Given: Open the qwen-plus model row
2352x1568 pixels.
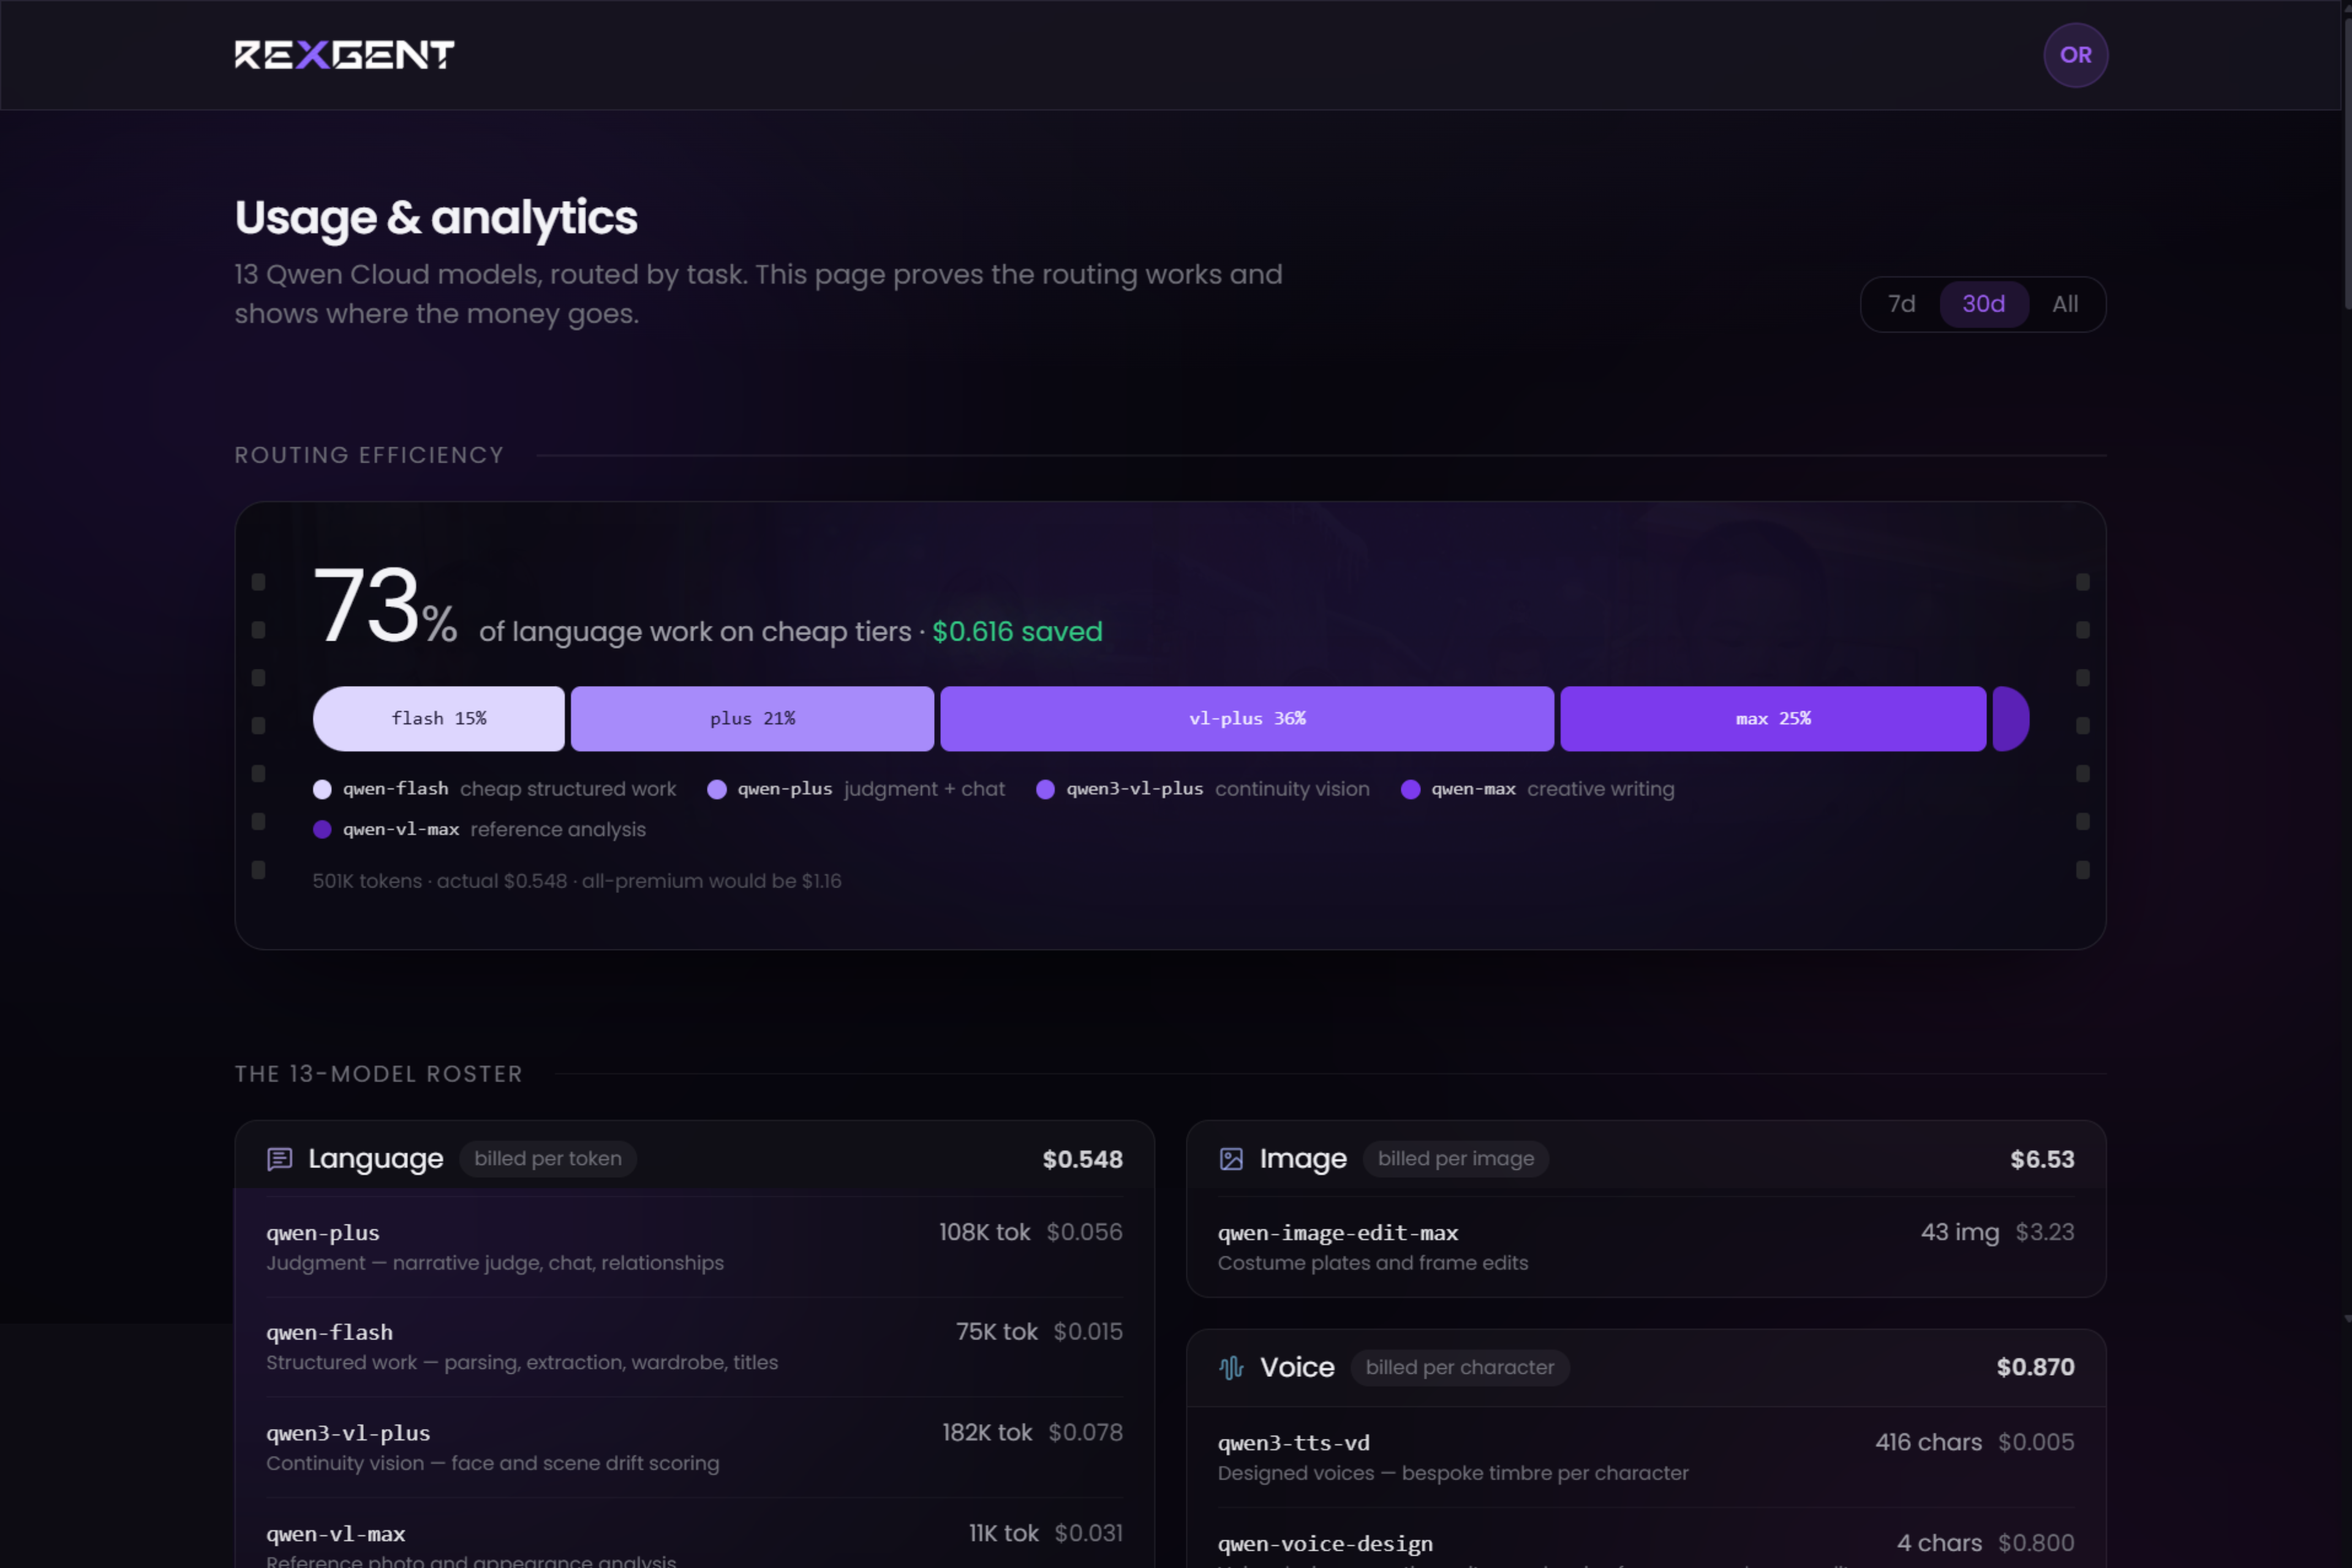Looking at the screenshot, I should [694, 1247].
